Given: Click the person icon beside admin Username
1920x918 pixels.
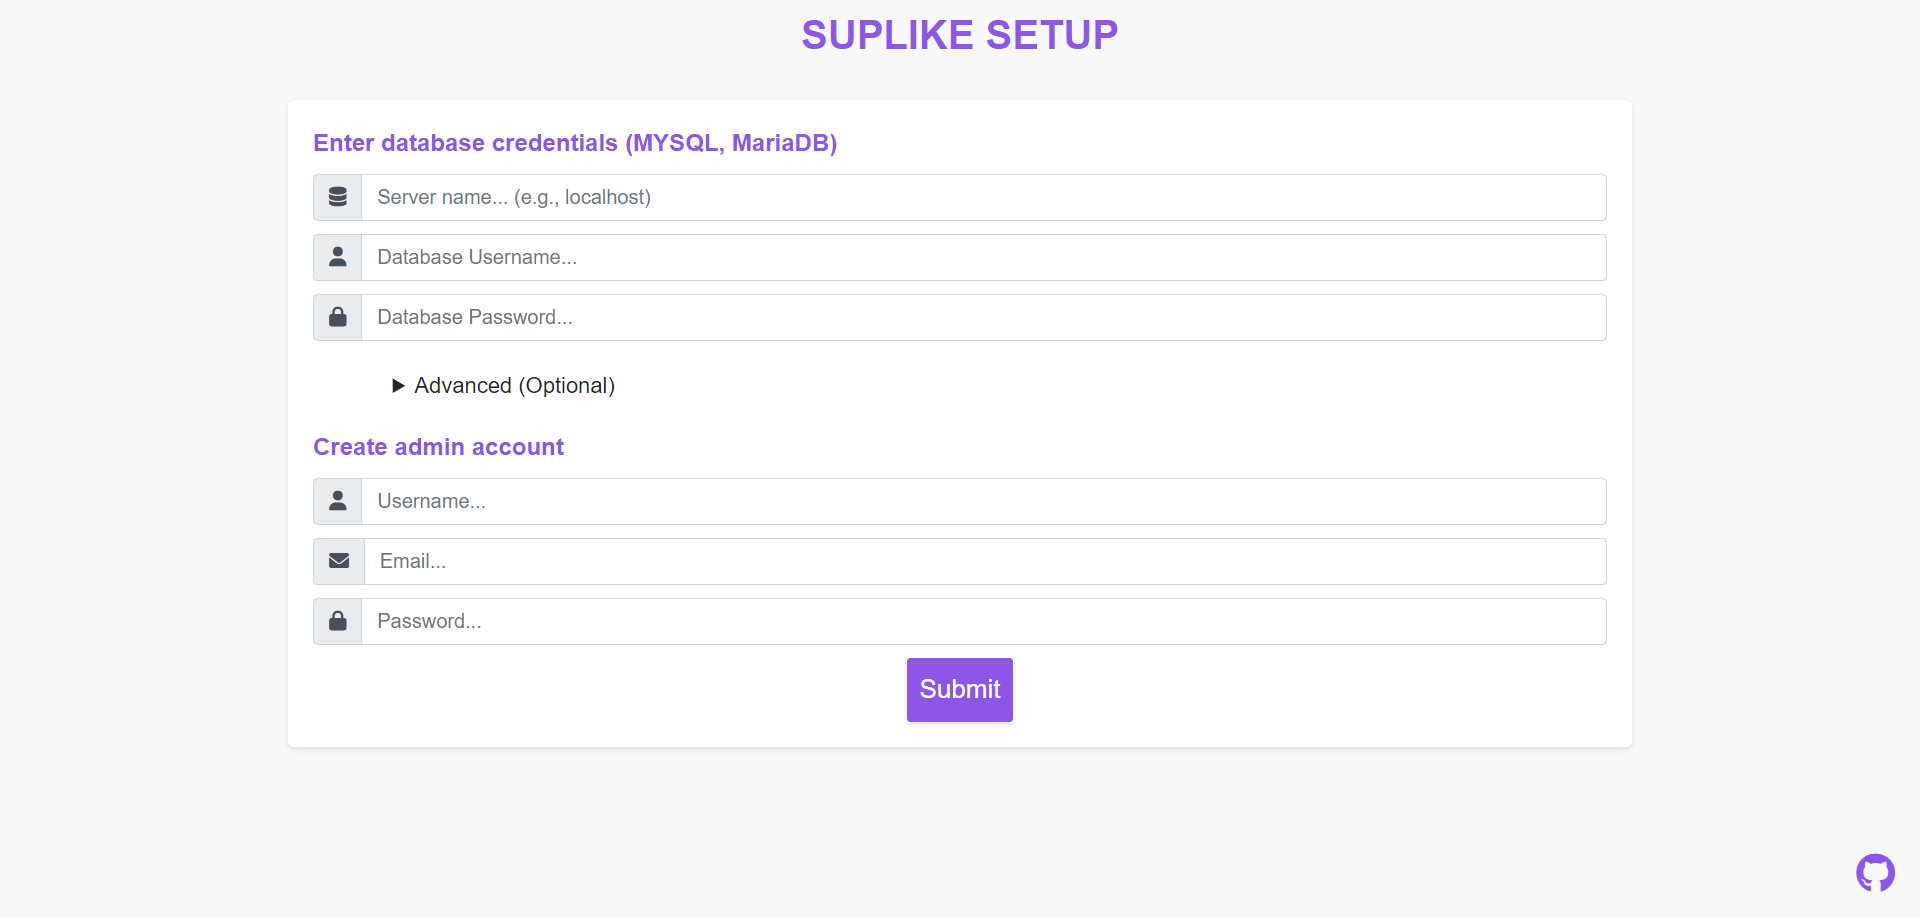Looking at the screenshot, I should (x=337, y=501).
